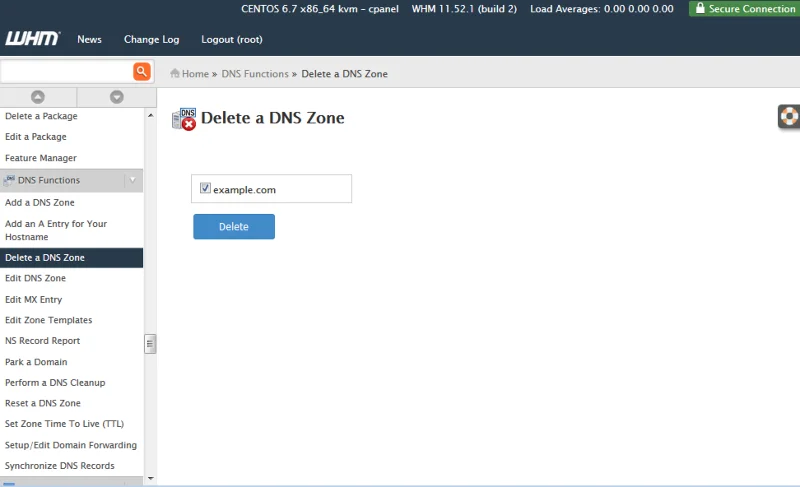Click the orange search magnifier button
The image size is (800, 487).
(142, 71)
